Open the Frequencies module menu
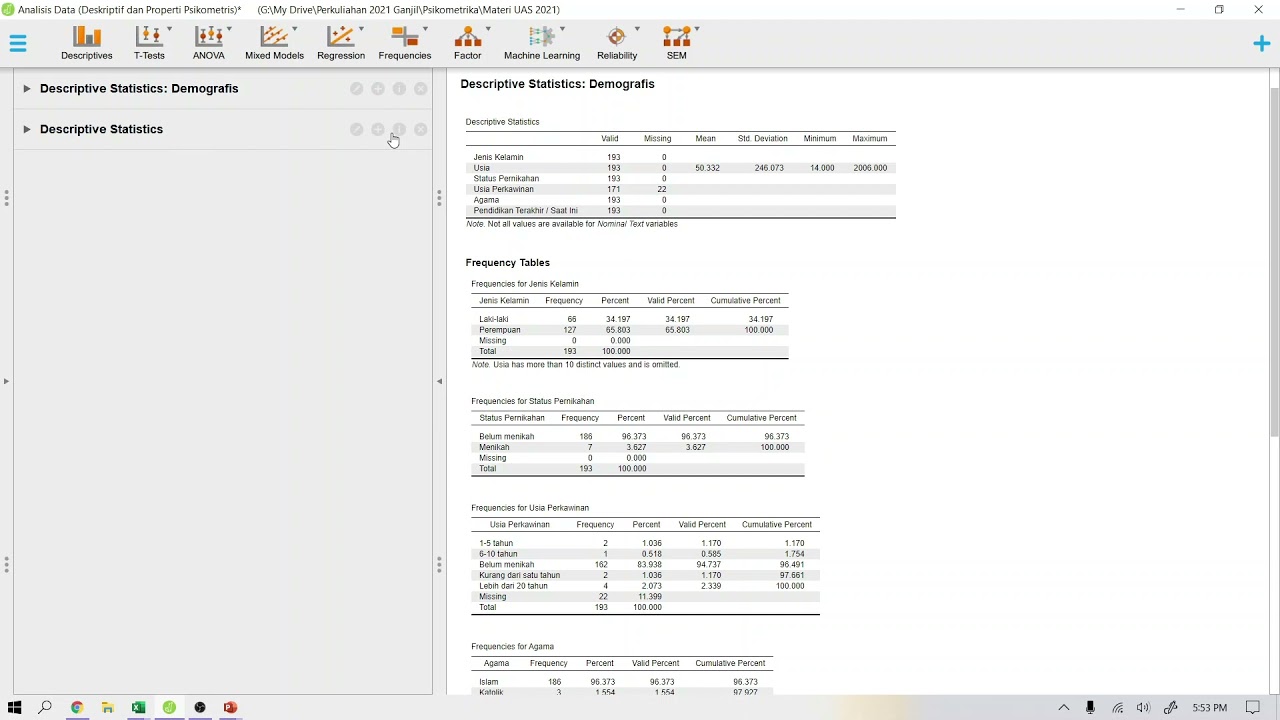 coord(405,43)
